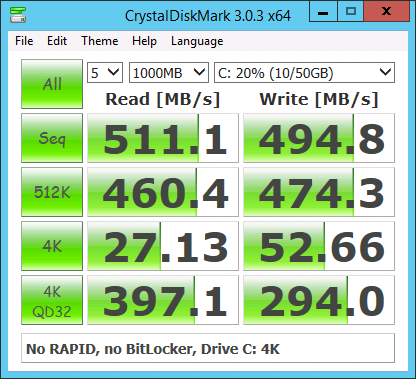Open the 1000MB test size dropdown

(x=169, y=72)
